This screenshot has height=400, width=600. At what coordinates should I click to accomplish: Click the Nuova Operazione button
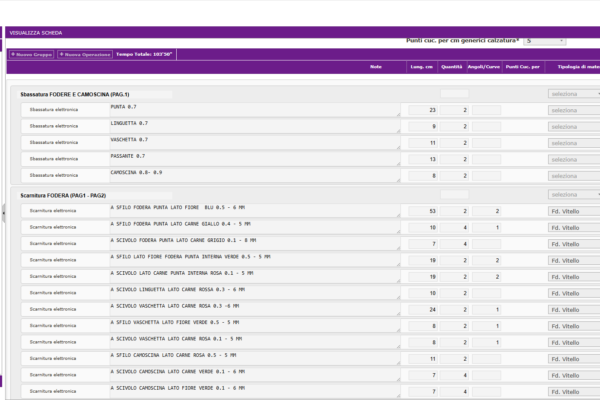(85, 54)
